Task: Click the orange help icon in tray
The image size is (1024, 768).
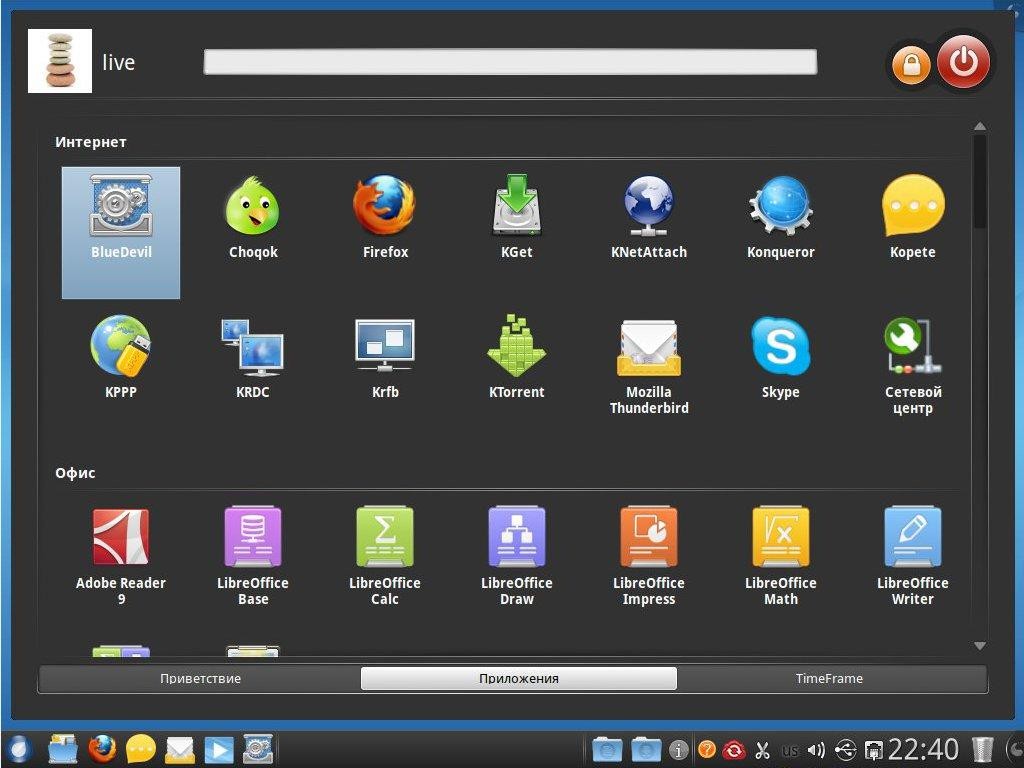Action: click(x=707, y=749)
